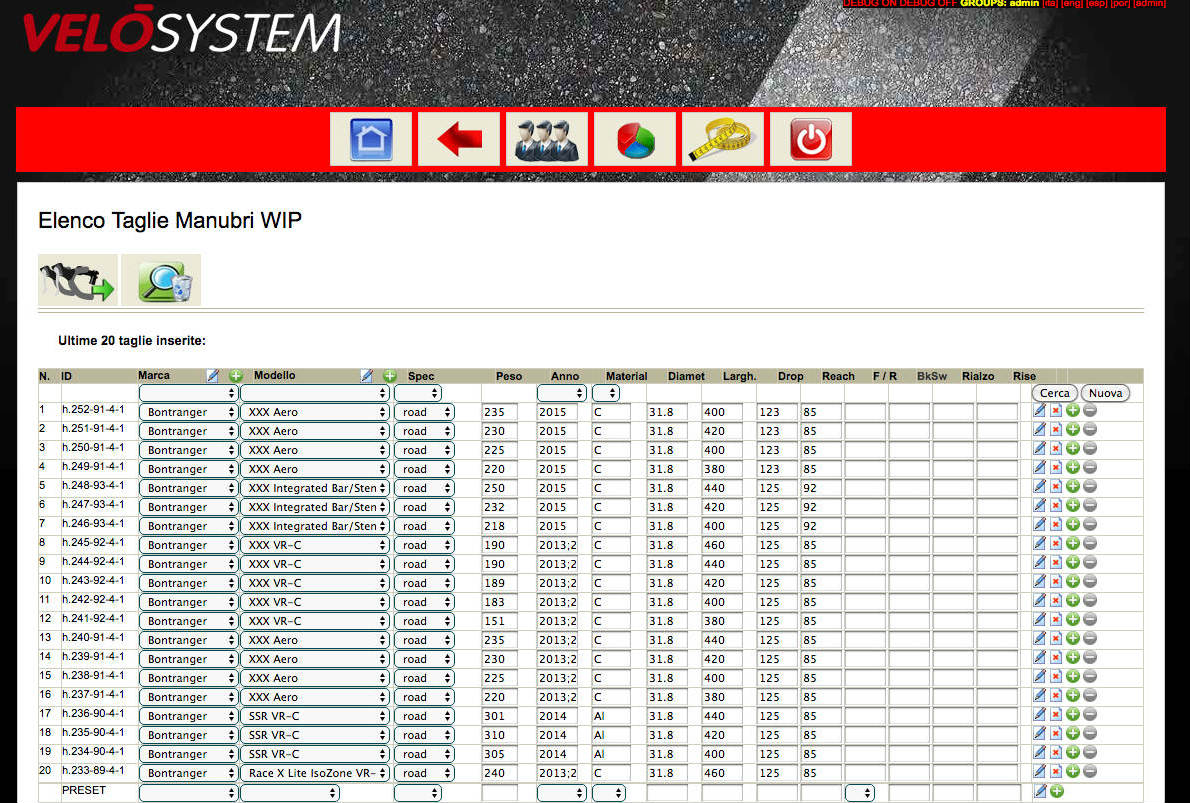Screen dimensions: 1190x803
Task: Open Bontranger brand dropdown on row h.252-91-4-1
Action: (188, 412)
